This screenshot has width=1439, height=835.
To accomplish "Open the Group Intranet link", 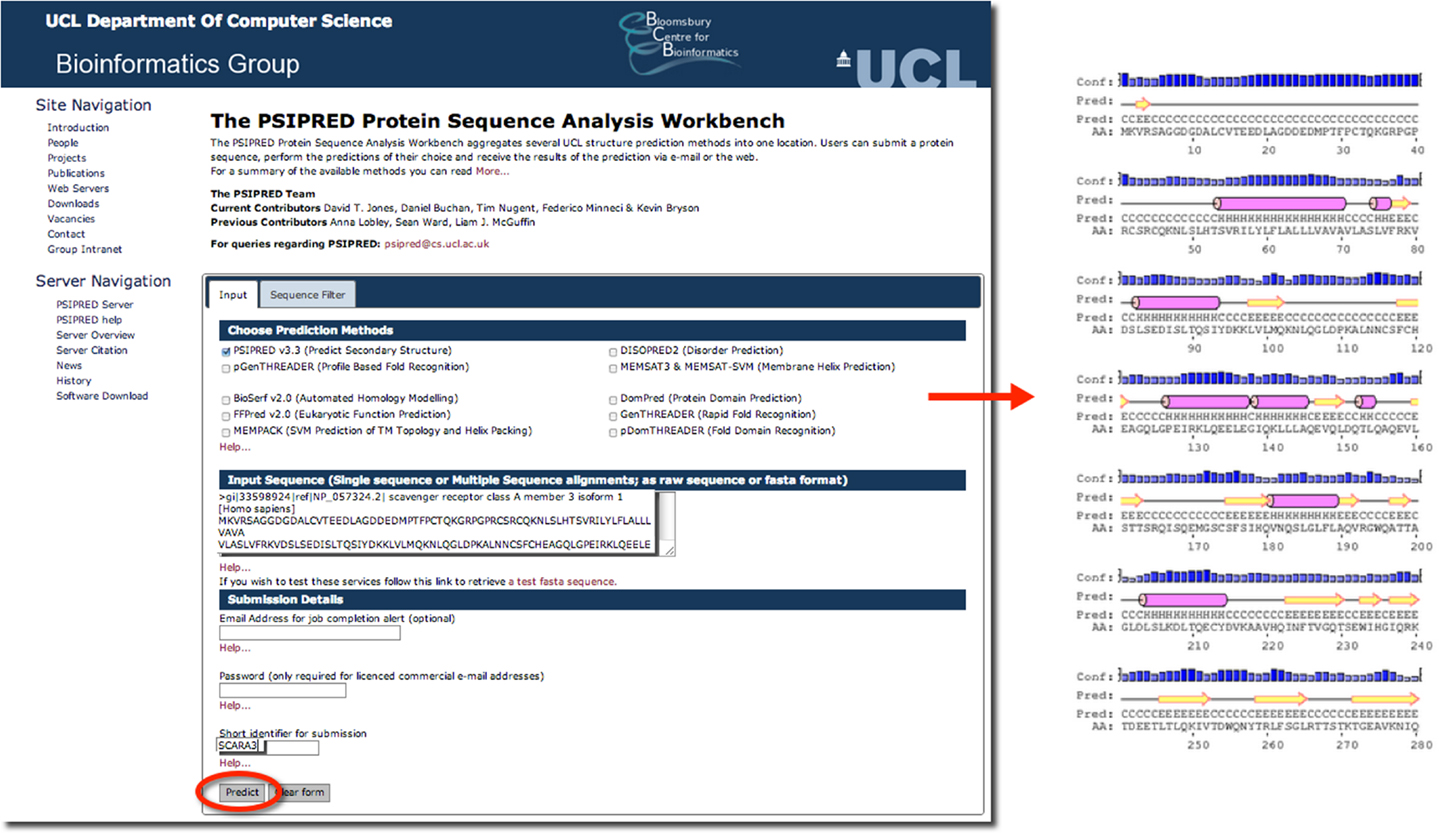I will point(84,249).
